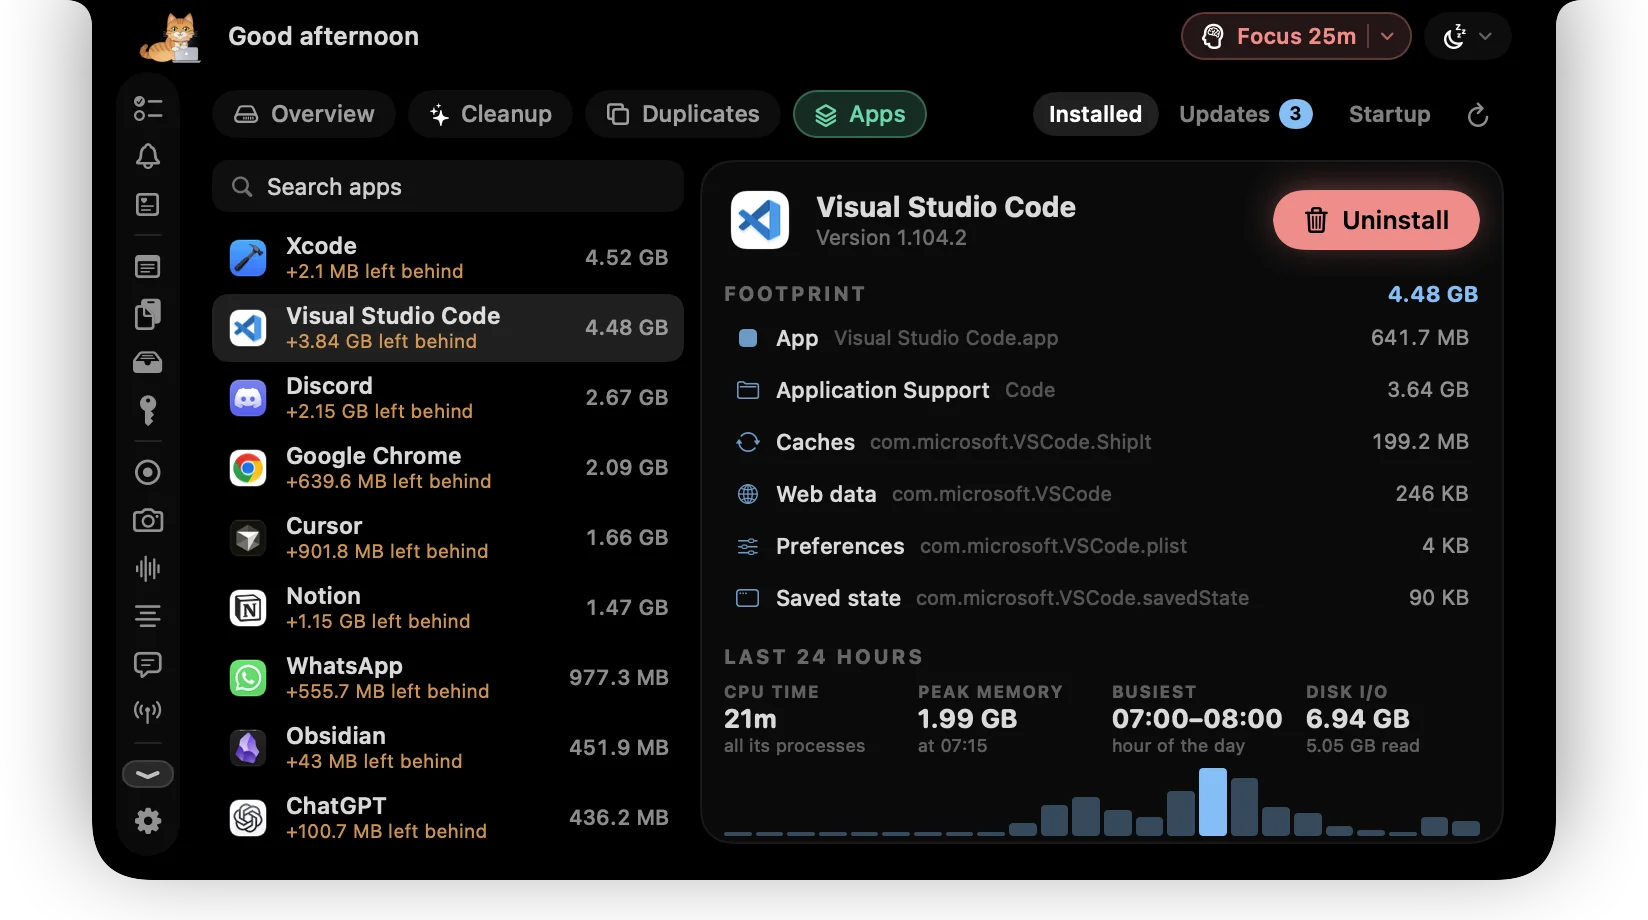Image resolution: width=1648 pixels, height=920 pixels.
Task: Switch to the Cleanup tab
Action: click(x=490, y=114)
